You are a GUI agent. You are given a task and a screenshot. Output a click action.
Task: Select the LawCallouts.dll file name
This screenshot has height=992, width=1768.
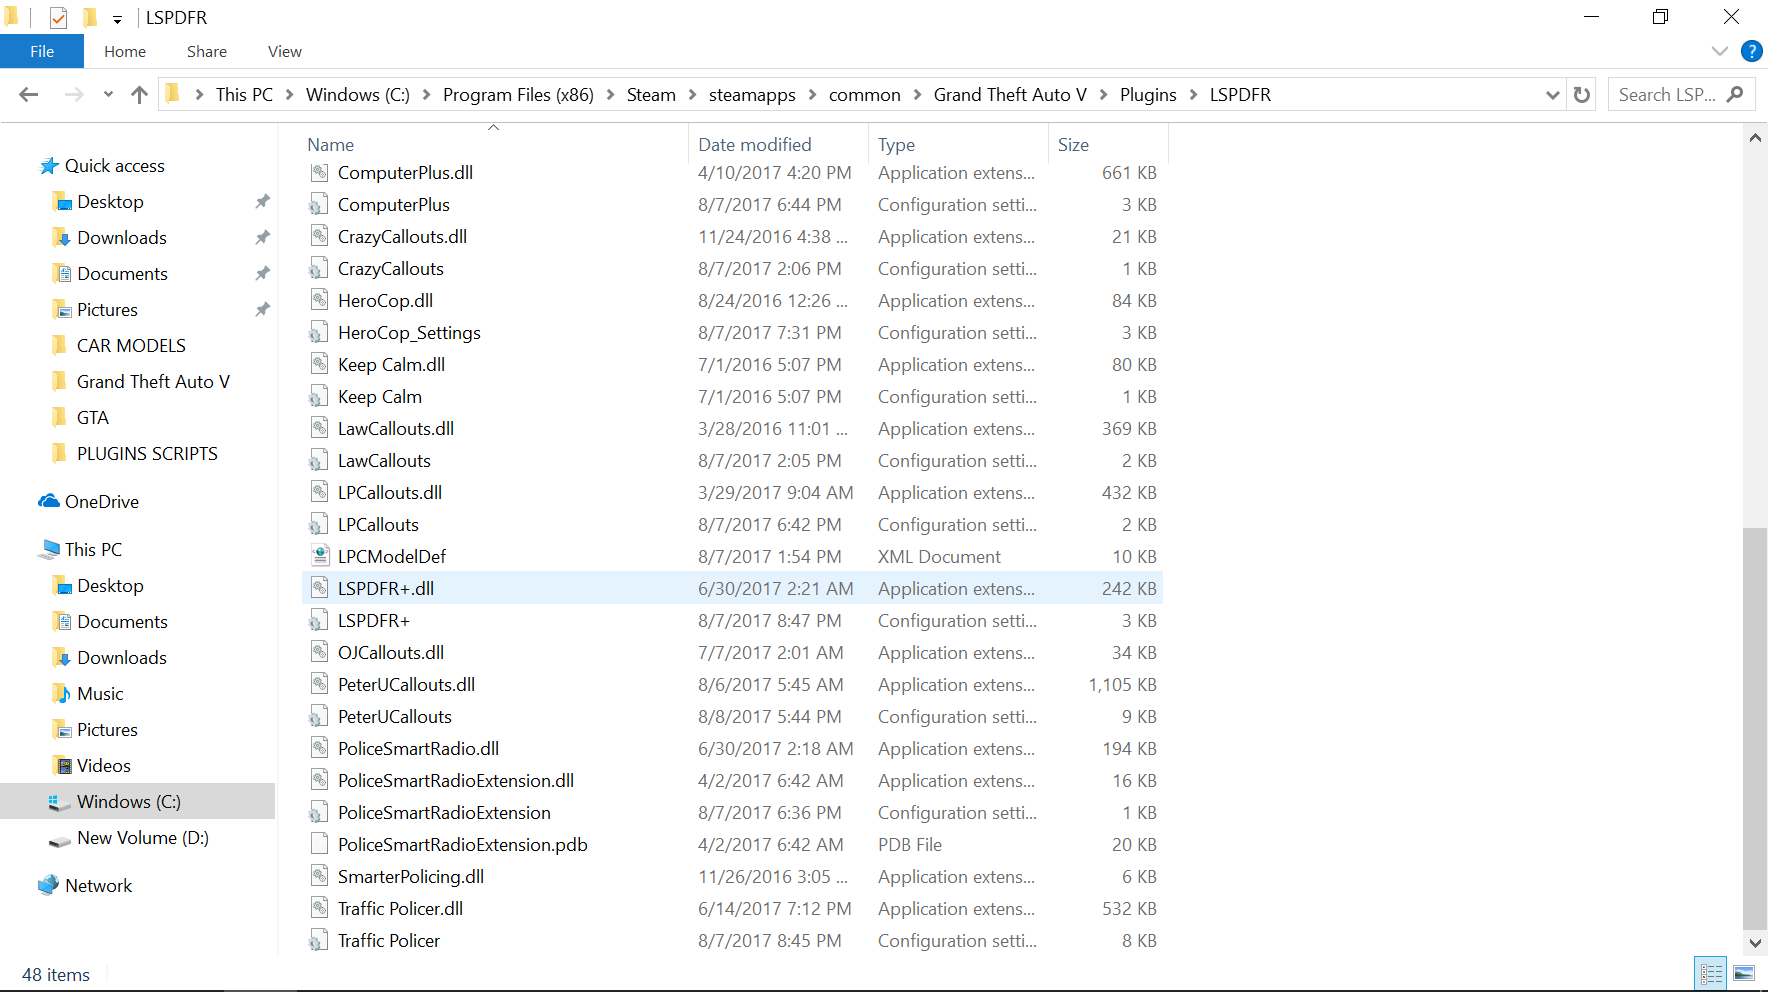tap(396, 429)
